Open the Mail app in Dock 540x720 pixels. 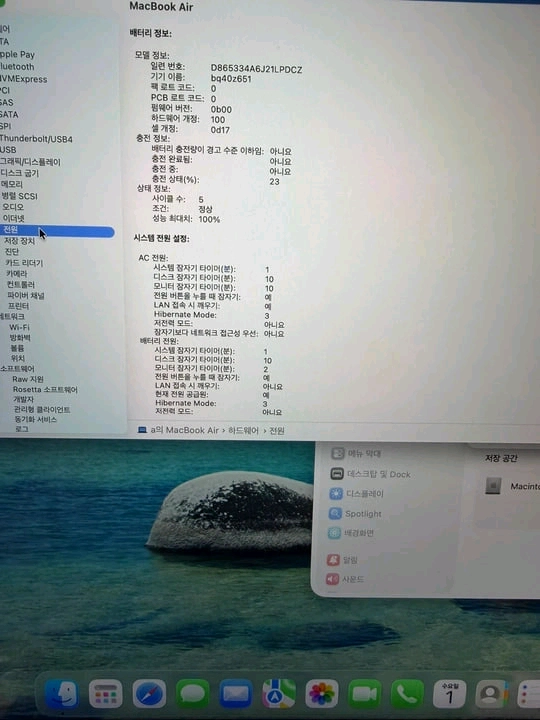(x=236, y=694)
